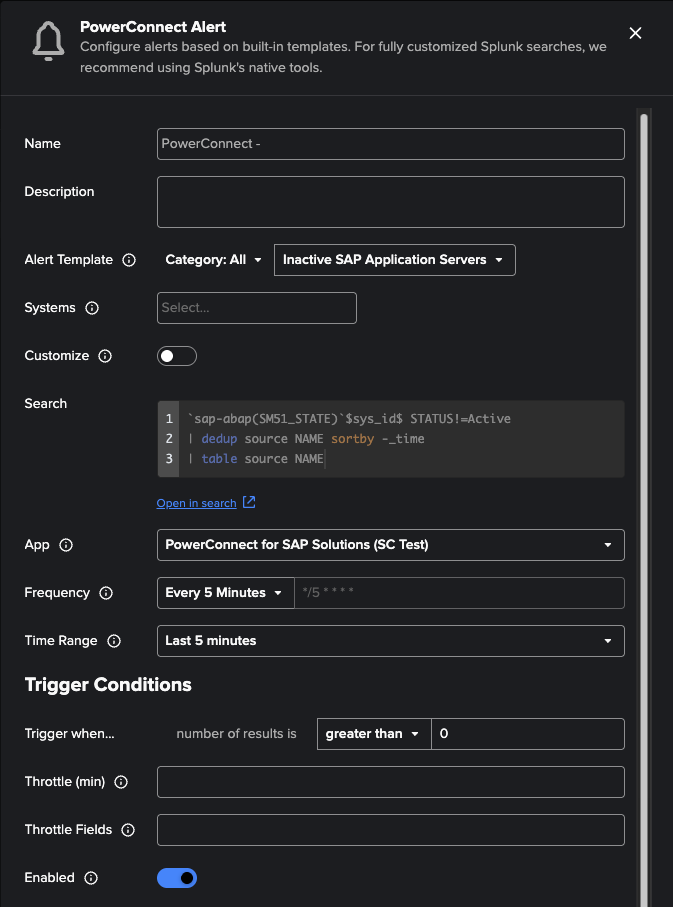Turn on the Customize toggle
Viewport: 673px width, 907px height.
(x=177, y=356)
